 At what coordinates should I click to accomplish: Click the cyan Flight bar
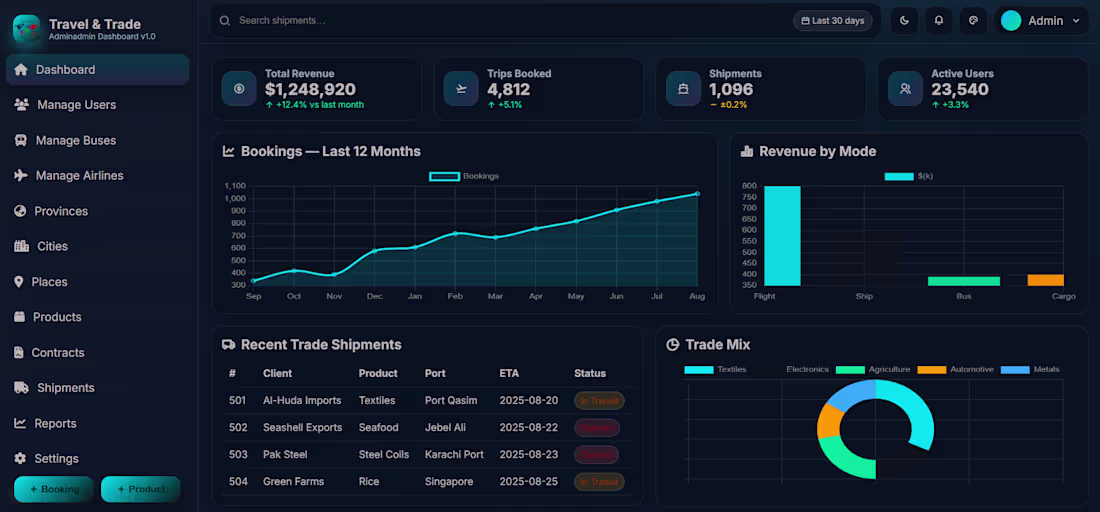tap(782, 236)
